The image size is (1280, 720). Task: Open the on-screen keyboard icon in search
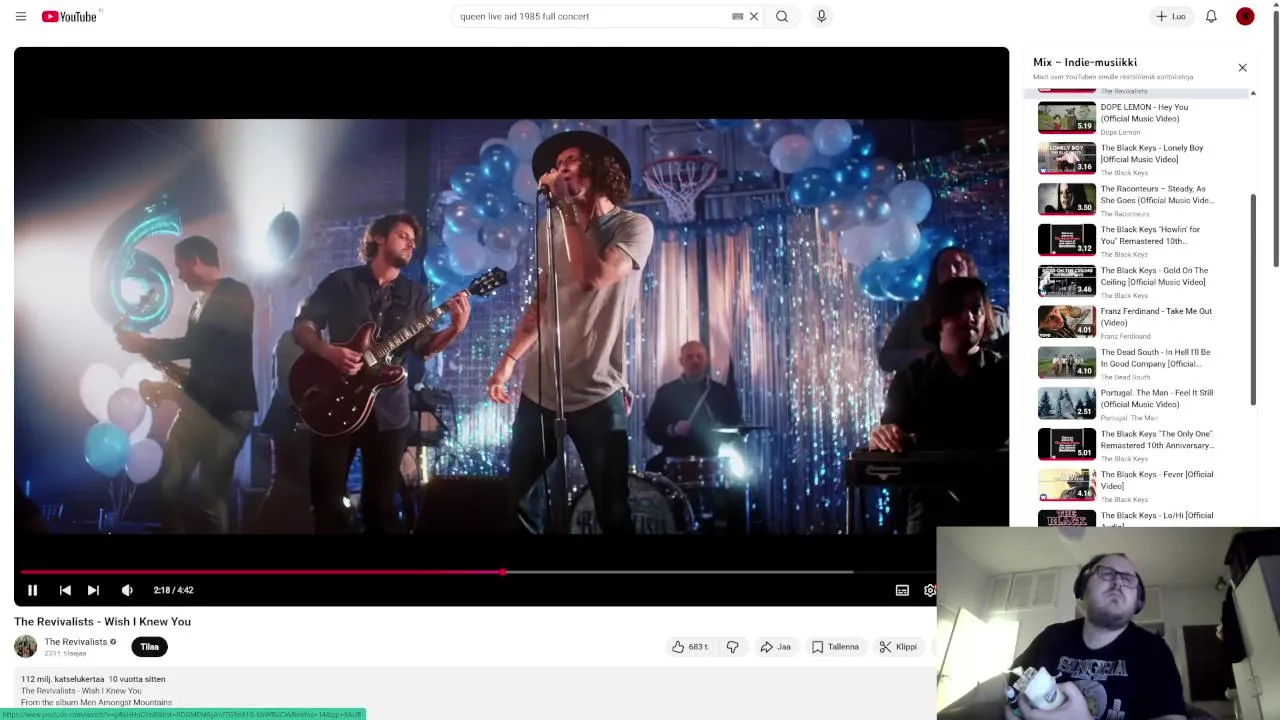pyautogui.click(x=737, y=16)
